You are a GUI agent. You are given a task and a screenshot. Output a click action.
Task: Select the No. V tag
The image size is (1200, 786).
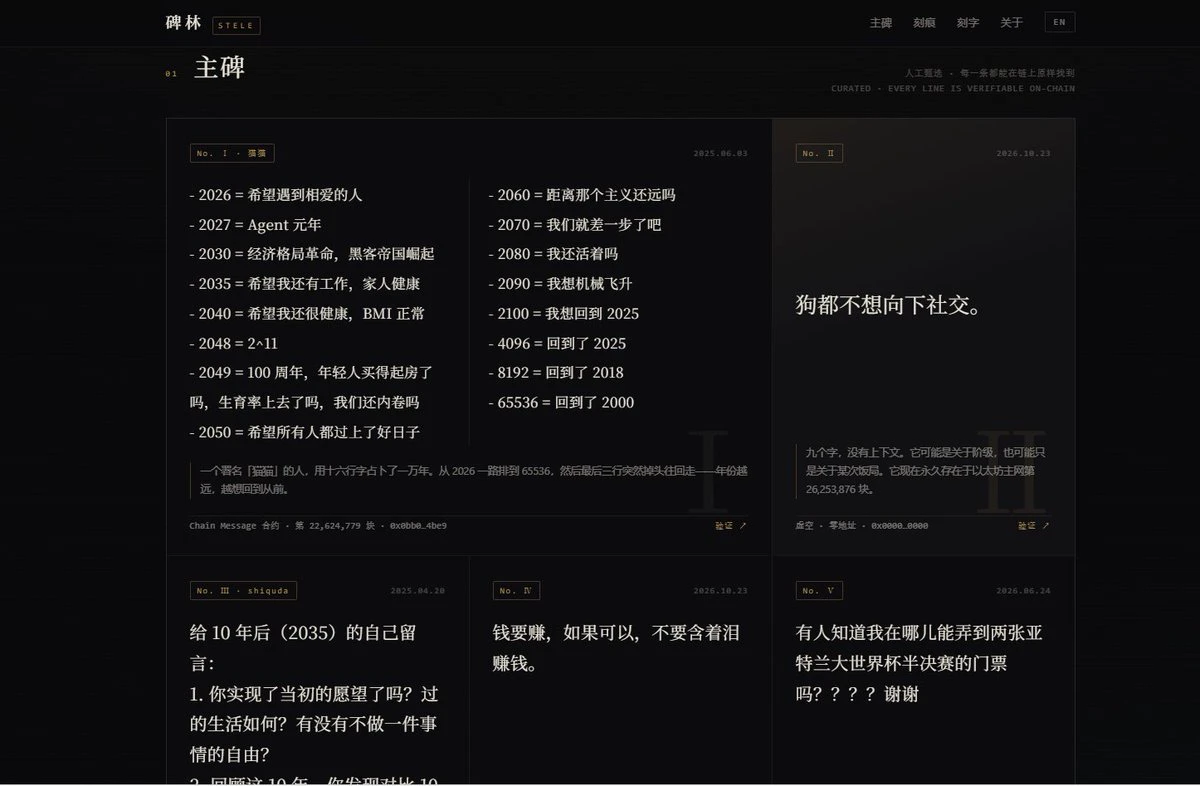[x=819, y=591]
